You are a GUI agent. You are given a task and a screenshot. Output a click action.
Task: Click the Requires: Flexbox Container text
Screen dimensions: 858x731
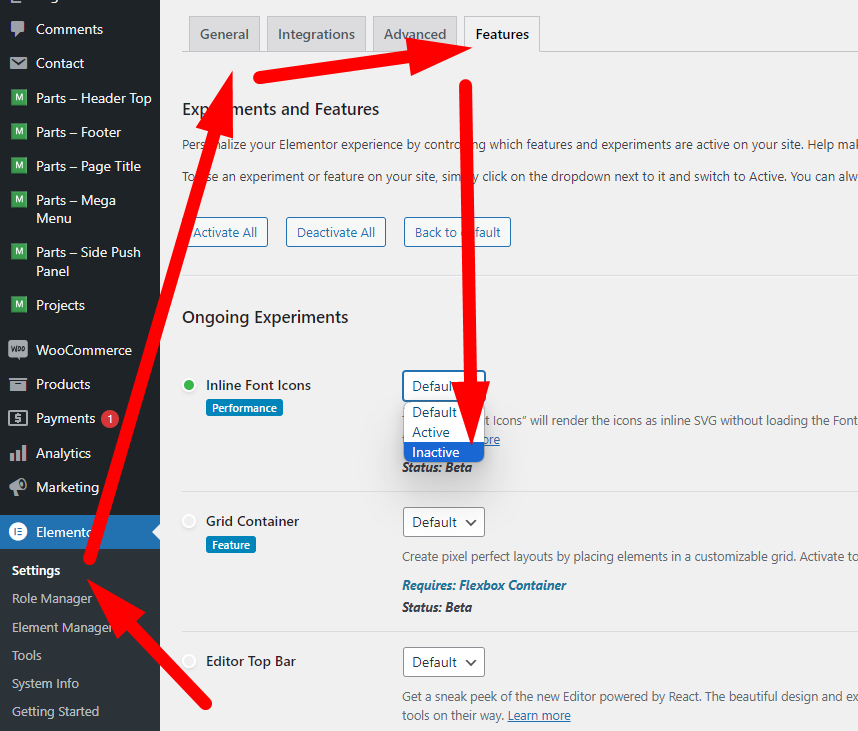tap(484, 585)
